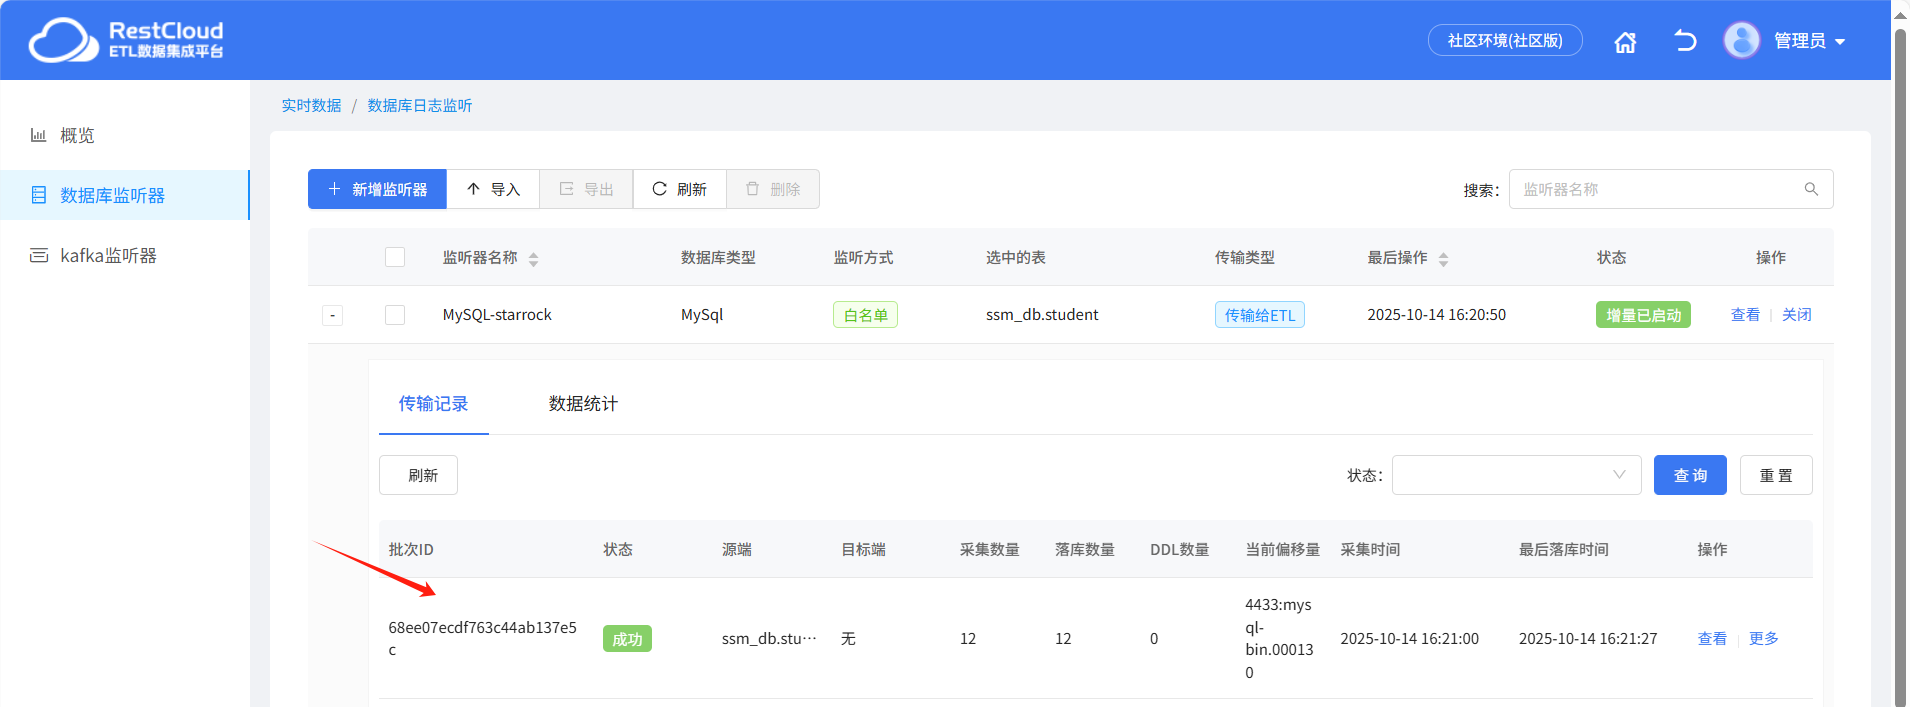Click the back arrow icon in header
The height and width of the screenshot is (707, 1910).
pyautogui.click(x=1685, y=41)
